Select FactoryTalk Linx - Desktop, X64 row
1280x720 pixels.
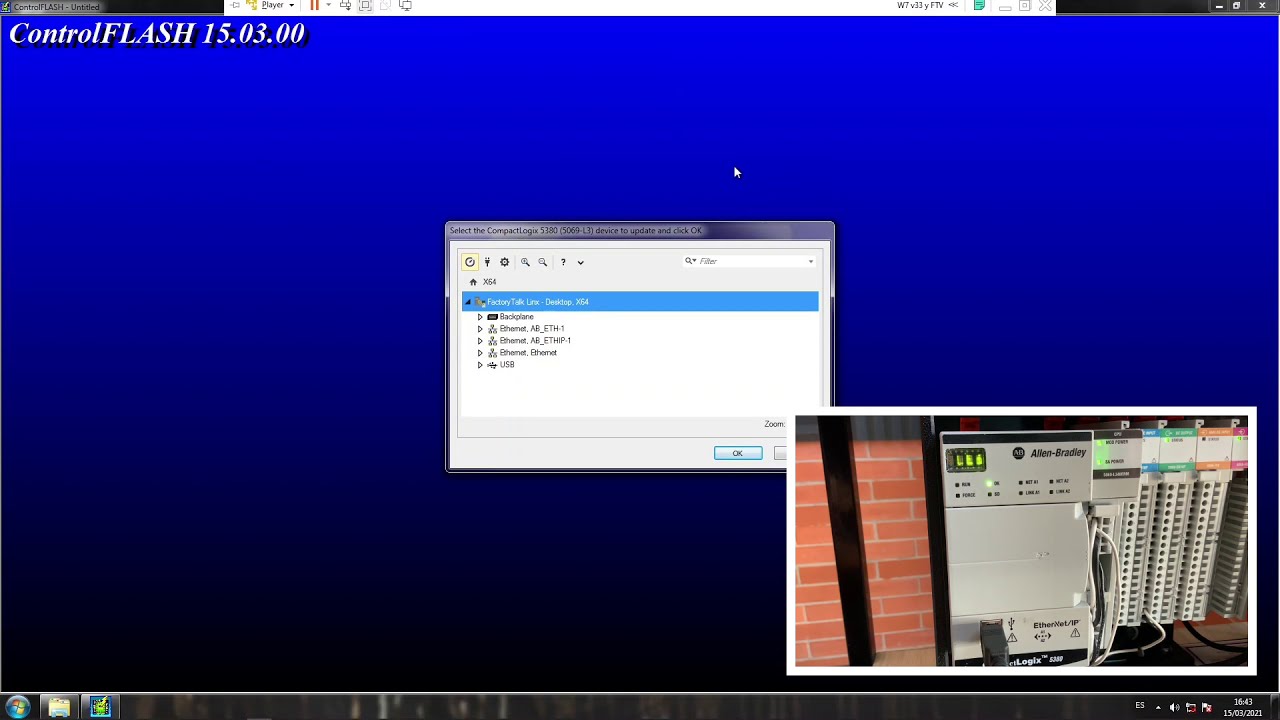click(640, 302)
